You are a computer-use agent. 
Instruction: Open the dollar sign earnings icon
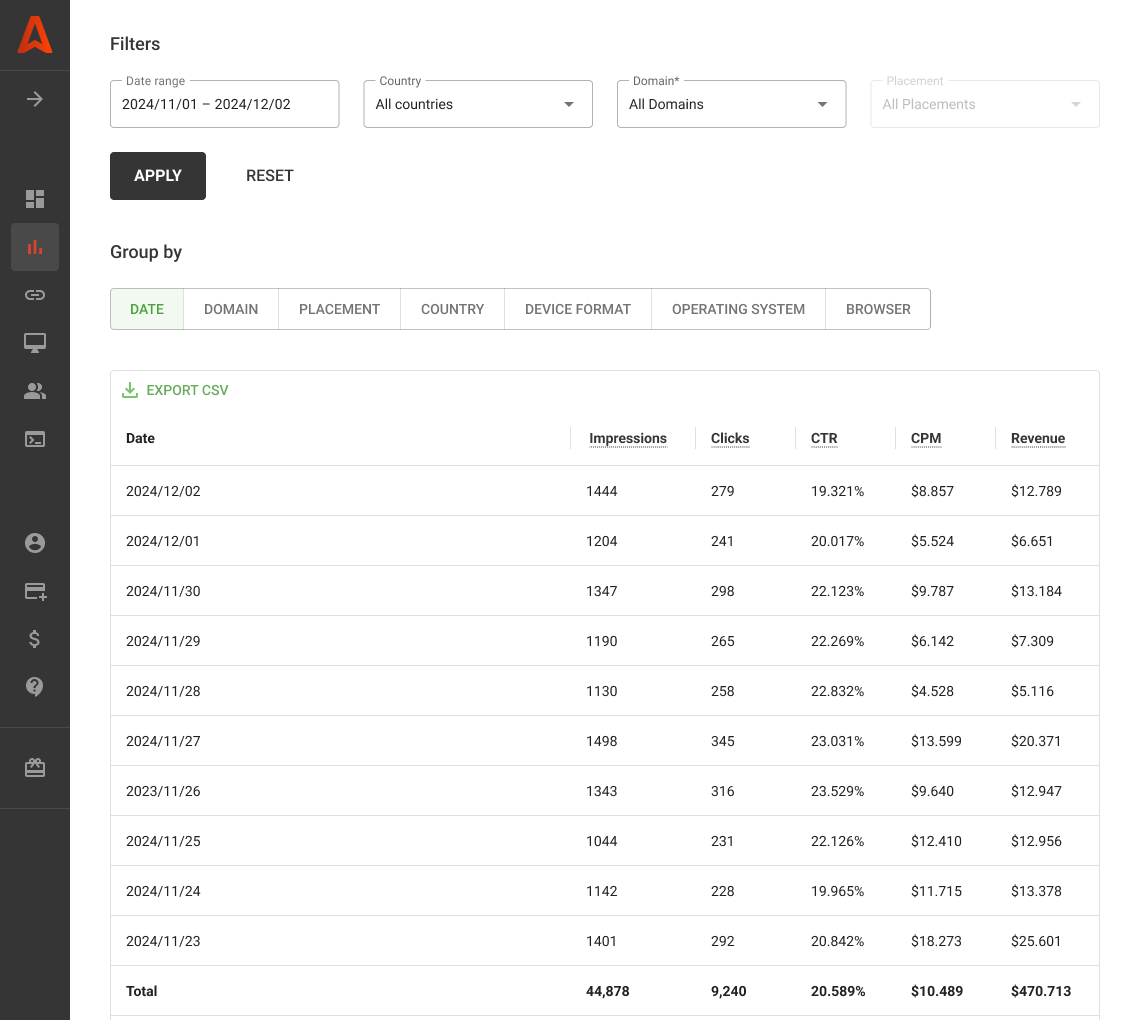pyautogui.click(x=35, y=639)
